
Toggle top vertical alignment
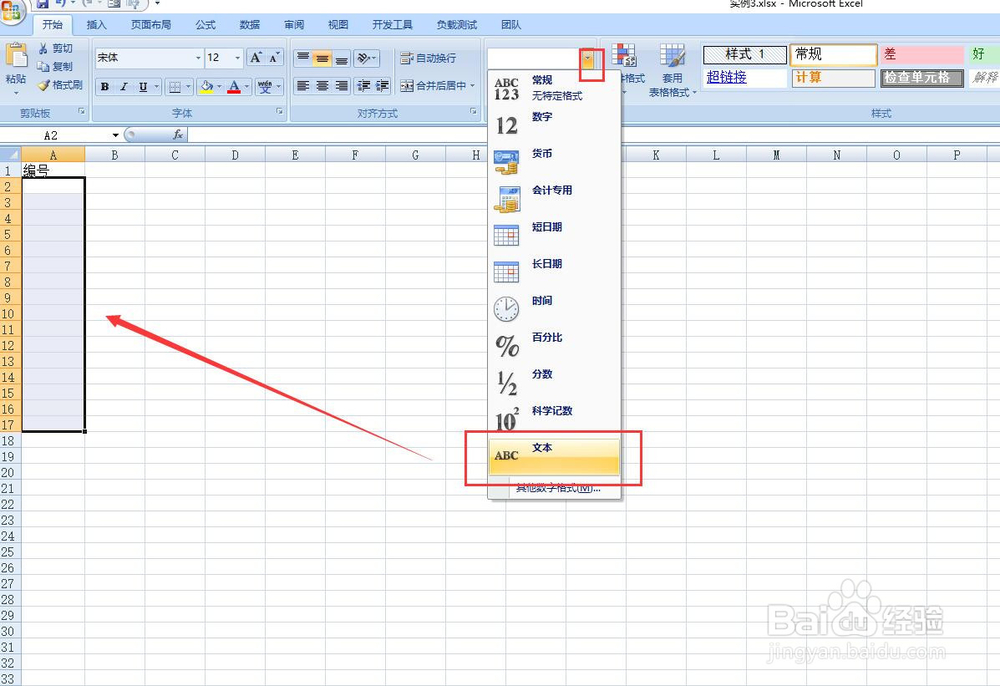tap(304, 59)
